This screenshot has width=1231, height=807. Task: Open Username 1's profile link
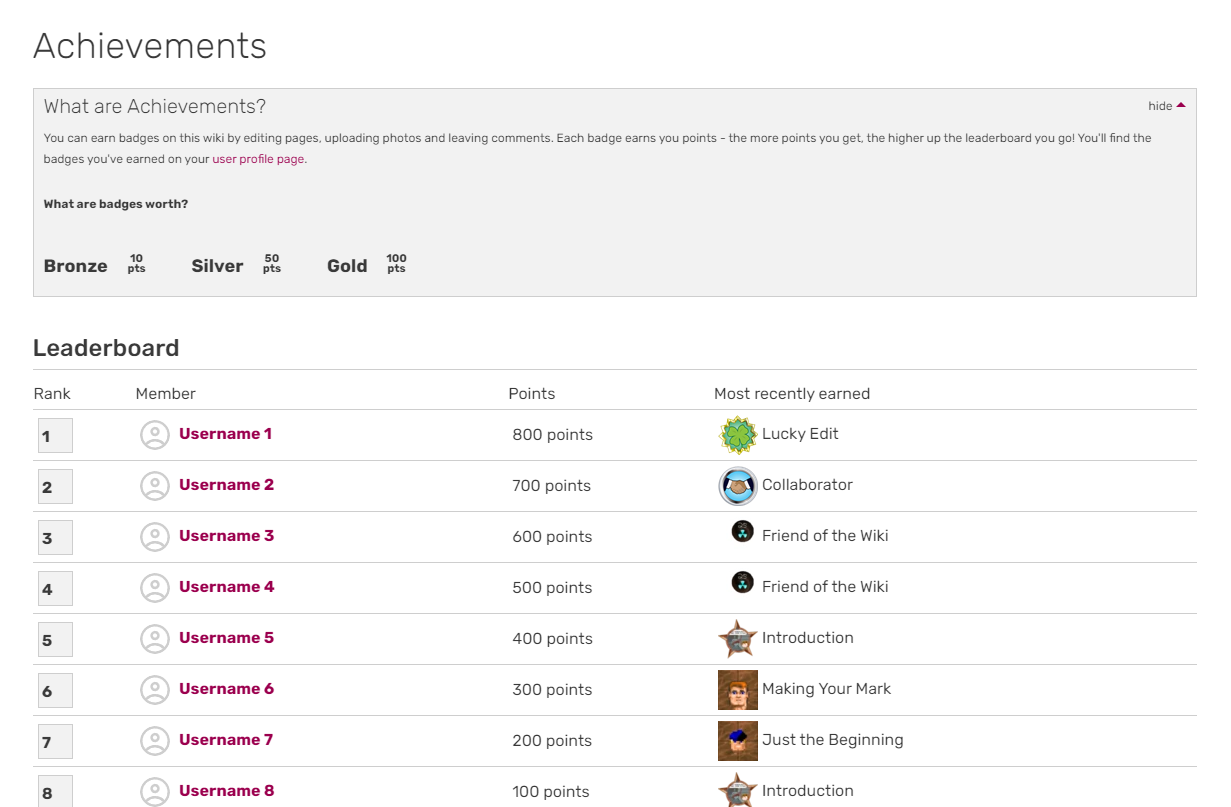[225, 434]
